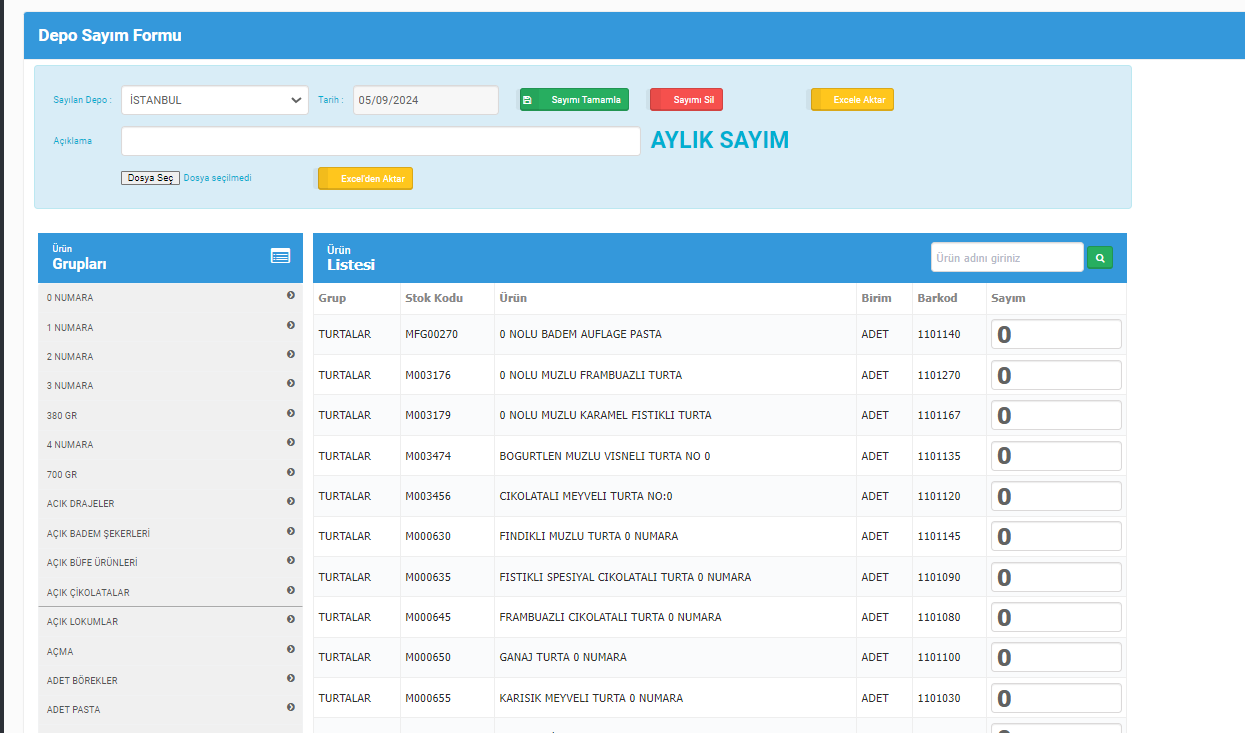Image resolution: width=1245 pixels, height=733 pixels.
Task: Click the Ürün adını giriniz search field
Action: pyautogui.click(x=1007, y=257)
